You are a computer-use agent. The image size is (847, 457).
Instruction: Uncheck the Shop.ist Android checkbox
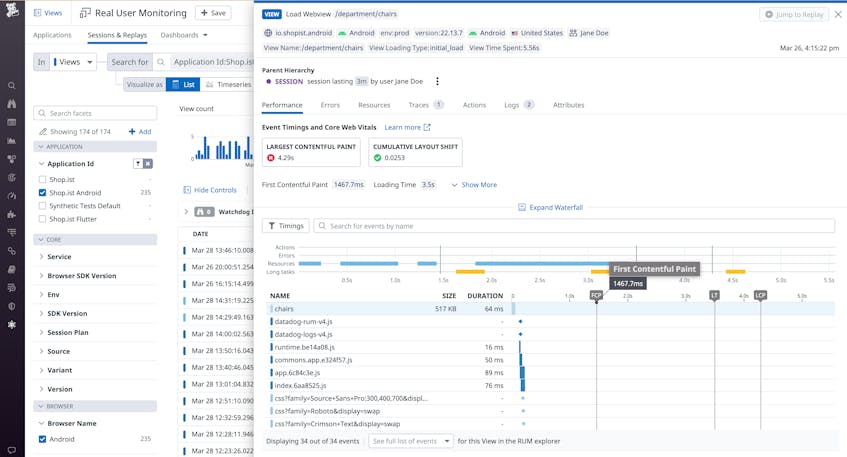(42, 192)
